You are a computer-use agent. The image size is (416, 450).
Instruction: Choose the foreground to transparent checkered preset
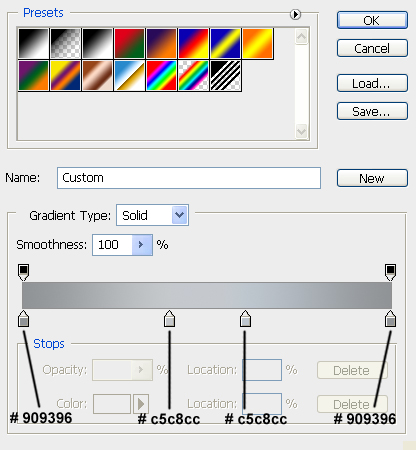pos(65,43)
